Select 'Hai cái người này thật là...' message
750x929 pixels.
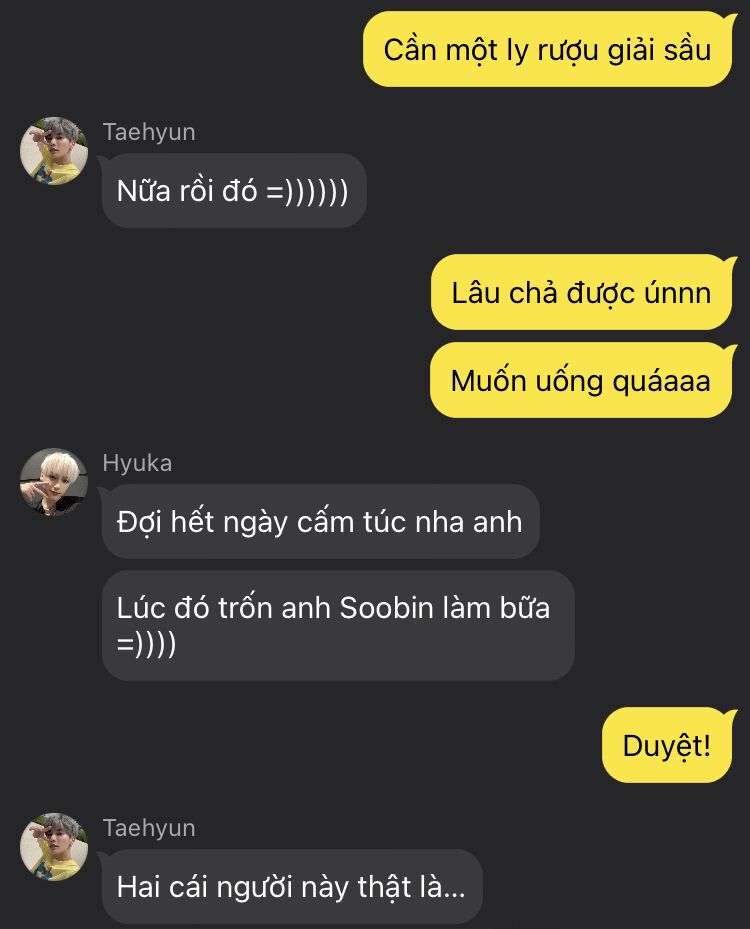(291, 886)
